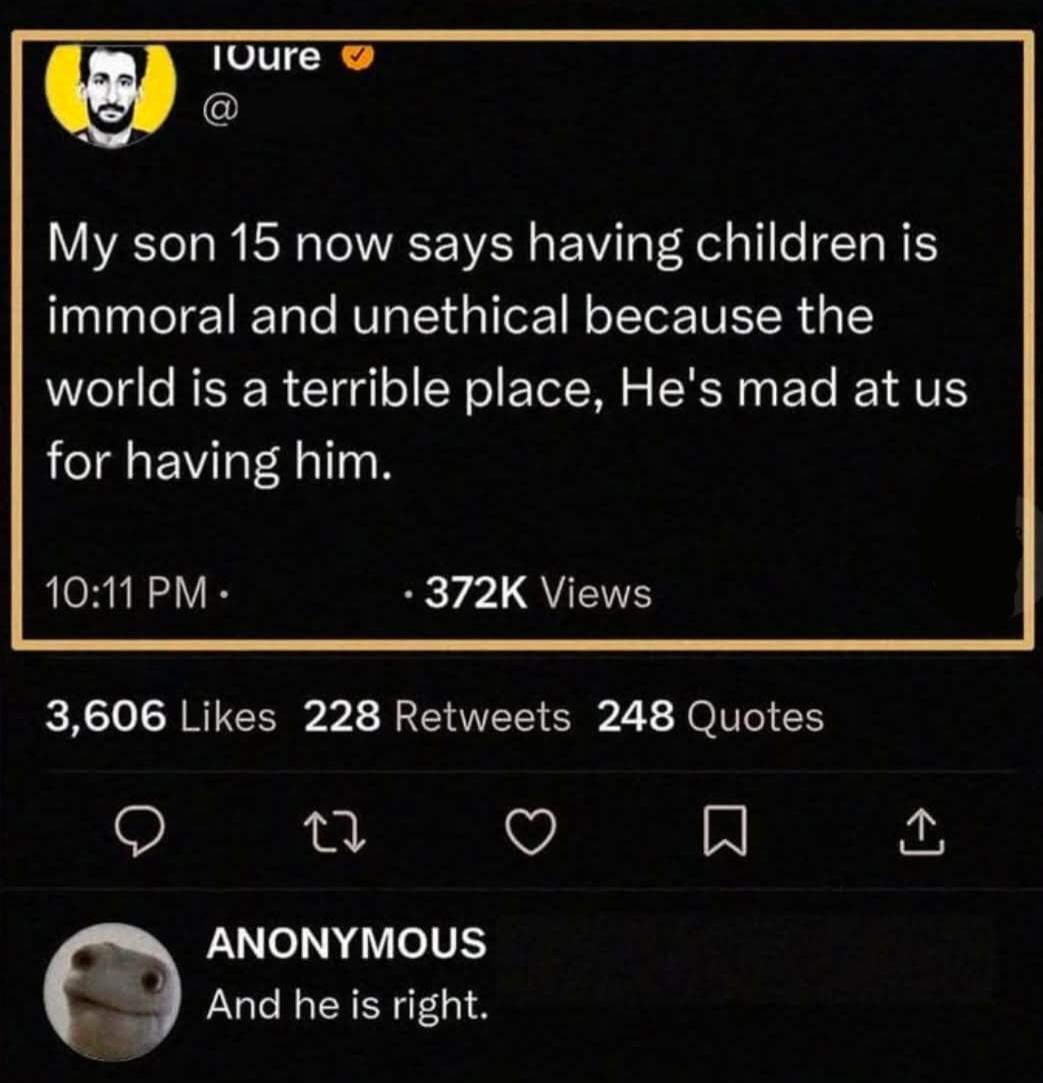Screen dimensions: 1043x1083
Task: Click the ANONYMOUS username on the reply
Action: tap(346, 942)
